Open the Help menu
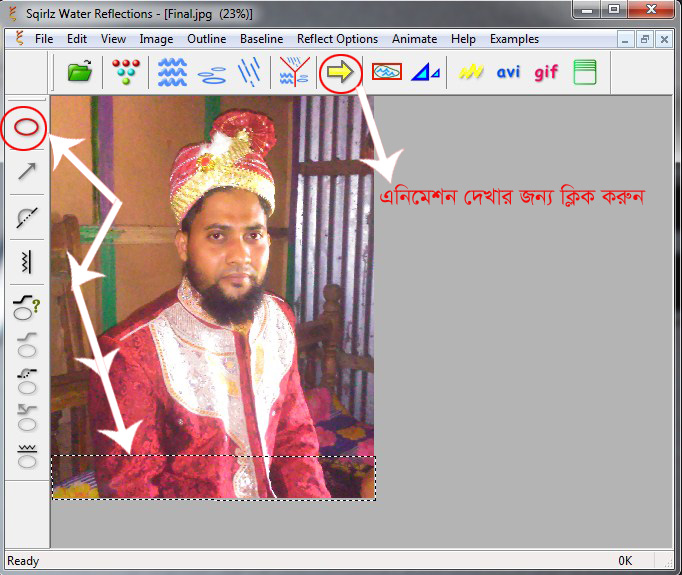Viewport: 682px width, 575px height. point(463,39)
